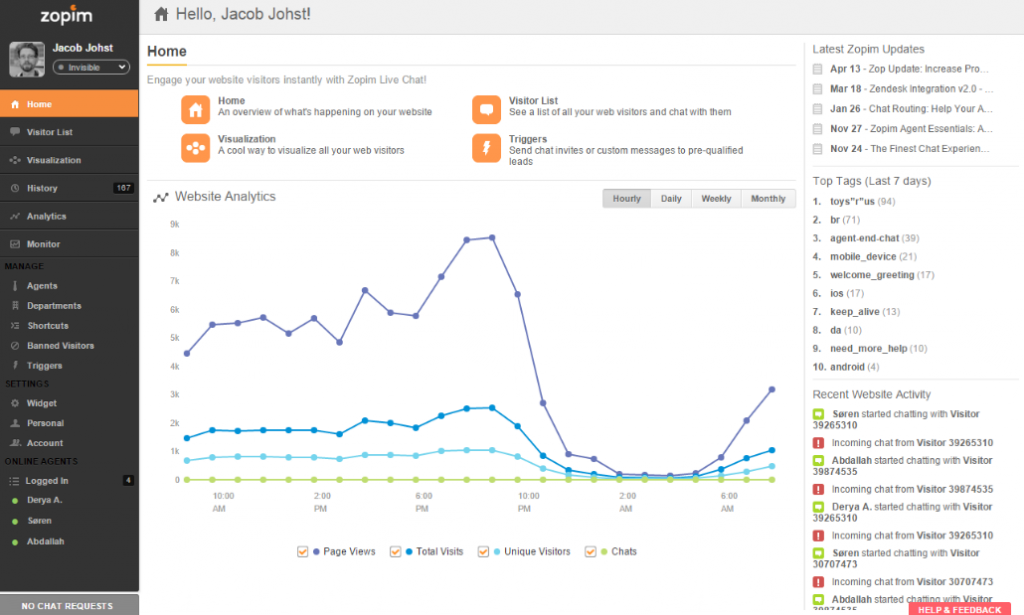This screenshot has width=1024, height=615.
Task: Switch the chart to Monthly view
Action: pos(768,199)
